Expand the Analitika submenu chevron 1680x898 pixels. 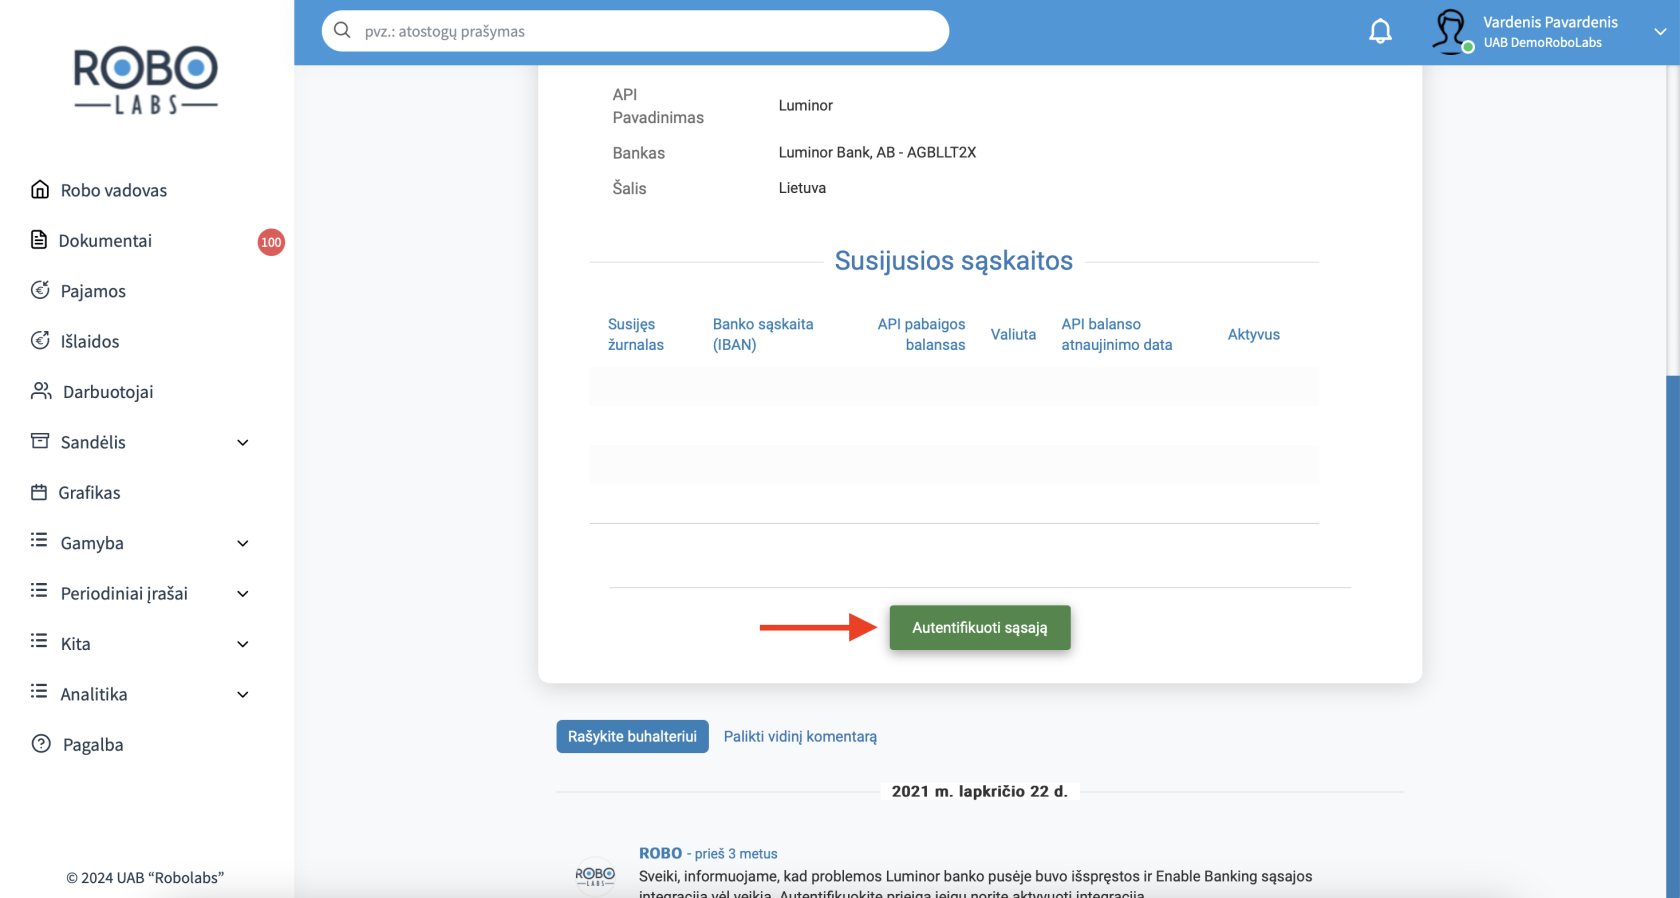coord(243,694)
